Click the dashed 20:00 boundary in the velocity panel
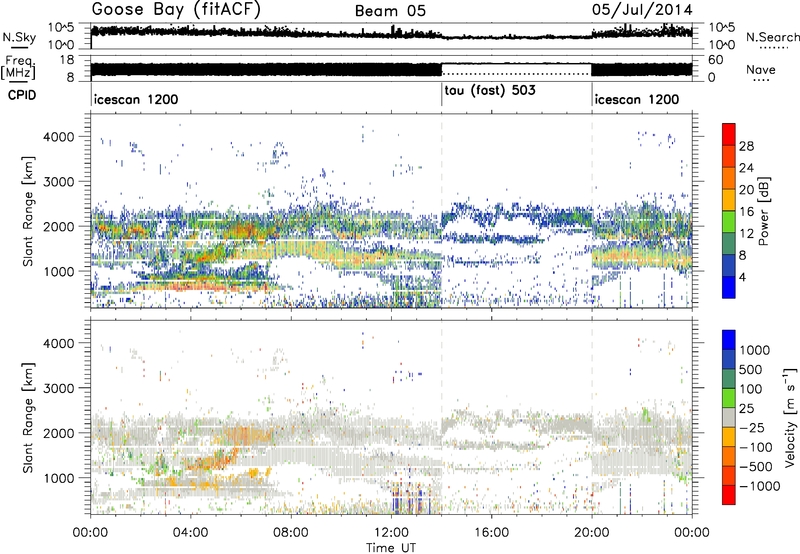This screenshot has height=554, width=800. pyautogui.click(x=592, y=417)
